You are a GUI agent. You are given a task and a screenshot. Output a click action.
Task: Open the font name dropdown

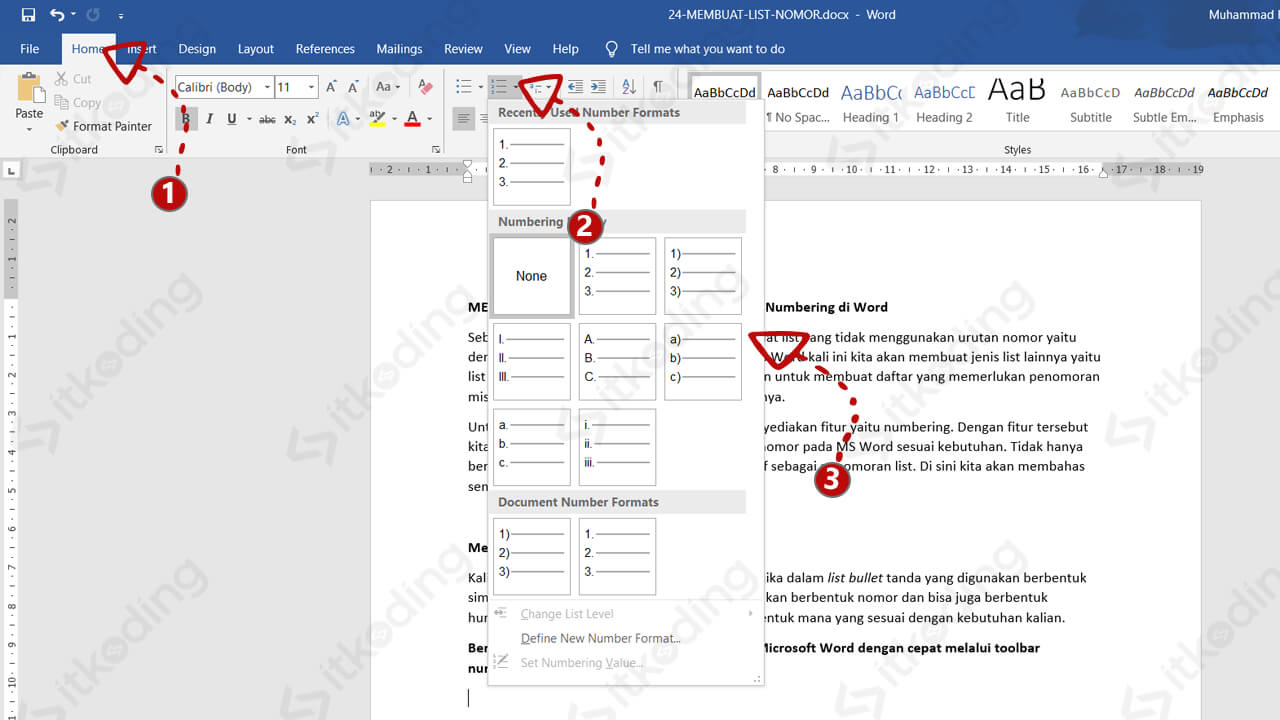pyautogui.click(x=266, y=86)
